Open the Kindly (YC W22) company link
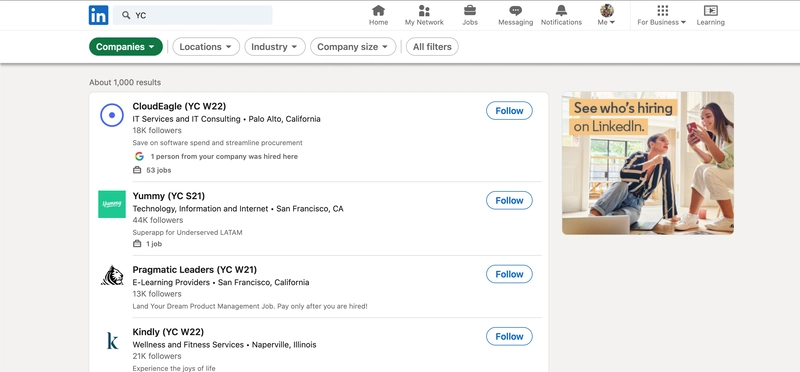The width and height of the screenshot is (800, 372). point(168,332)
